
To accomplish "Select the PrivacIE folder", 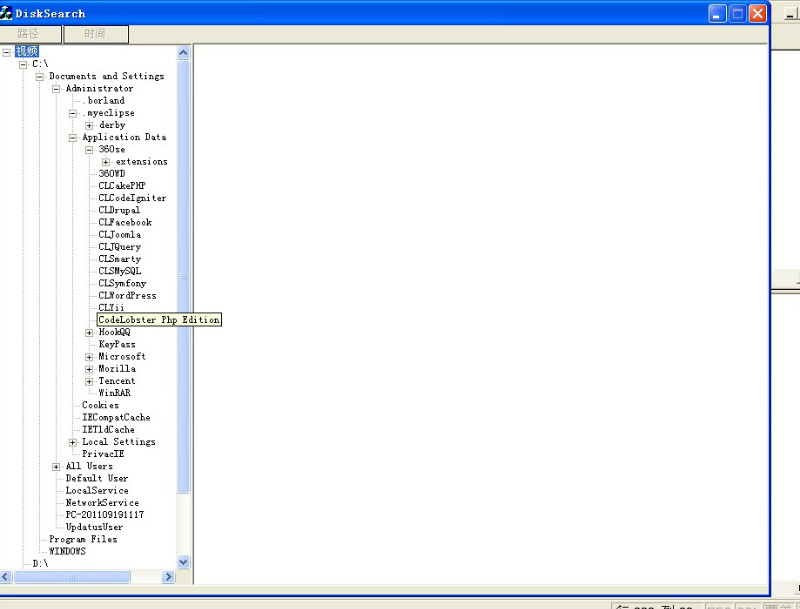I will (103, 454).
